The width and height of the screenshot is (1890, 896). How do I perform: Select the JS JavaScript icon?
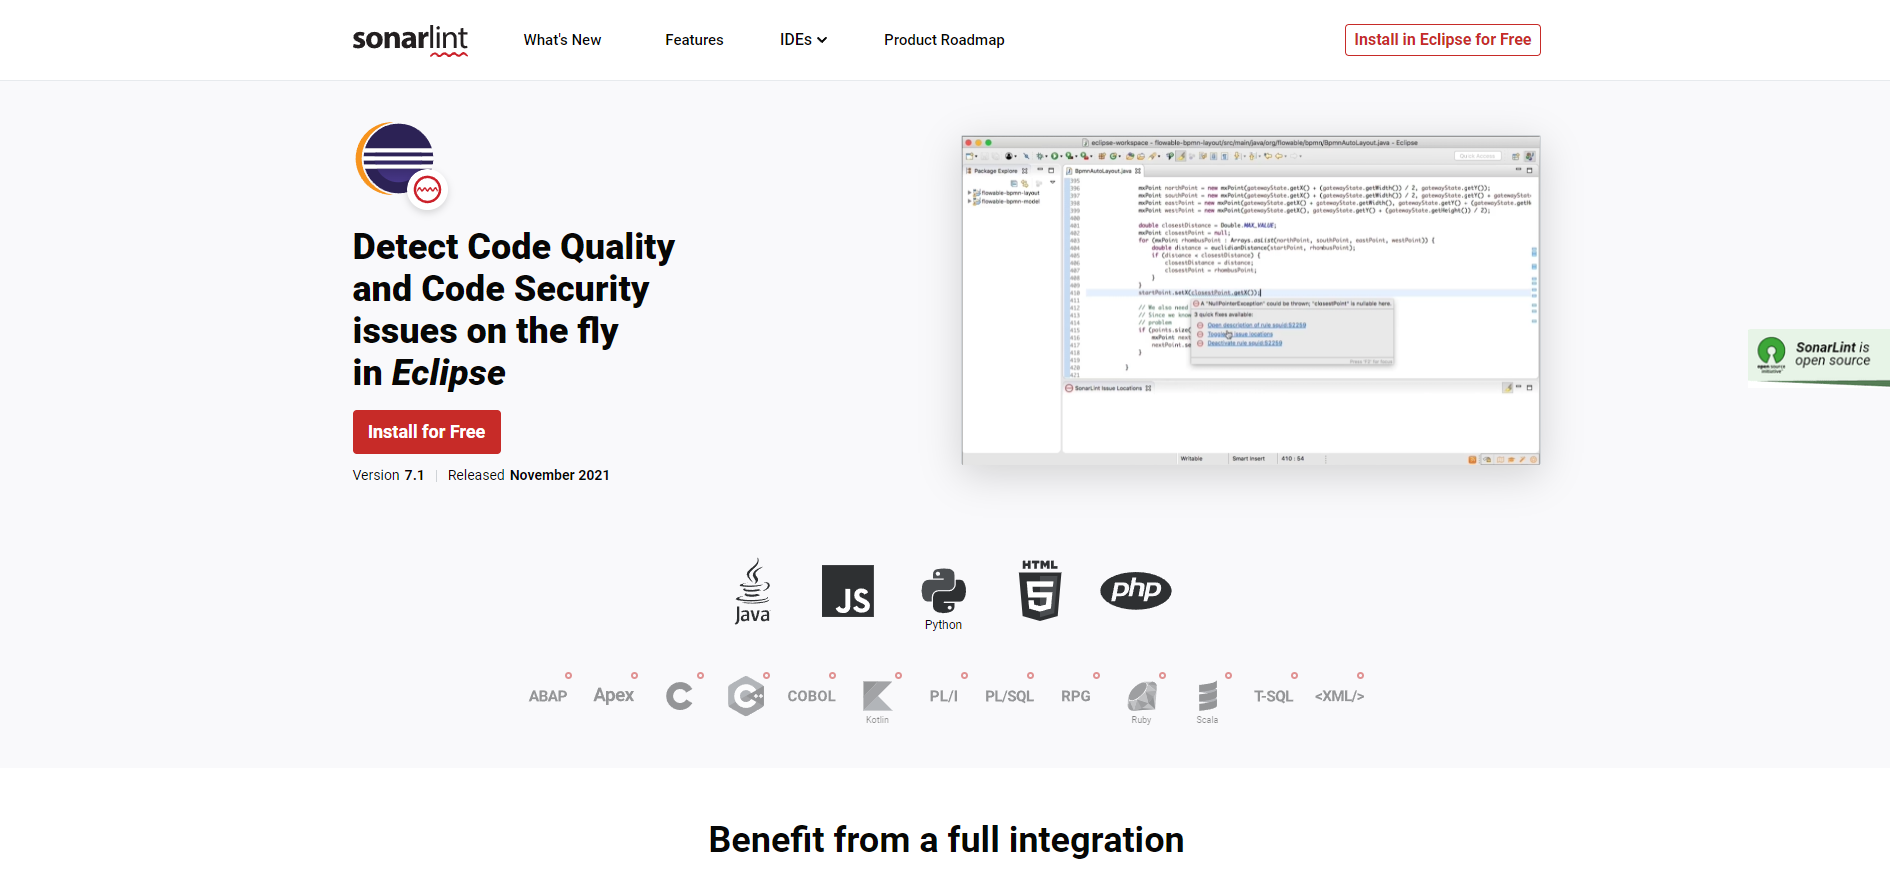[847, 591]
